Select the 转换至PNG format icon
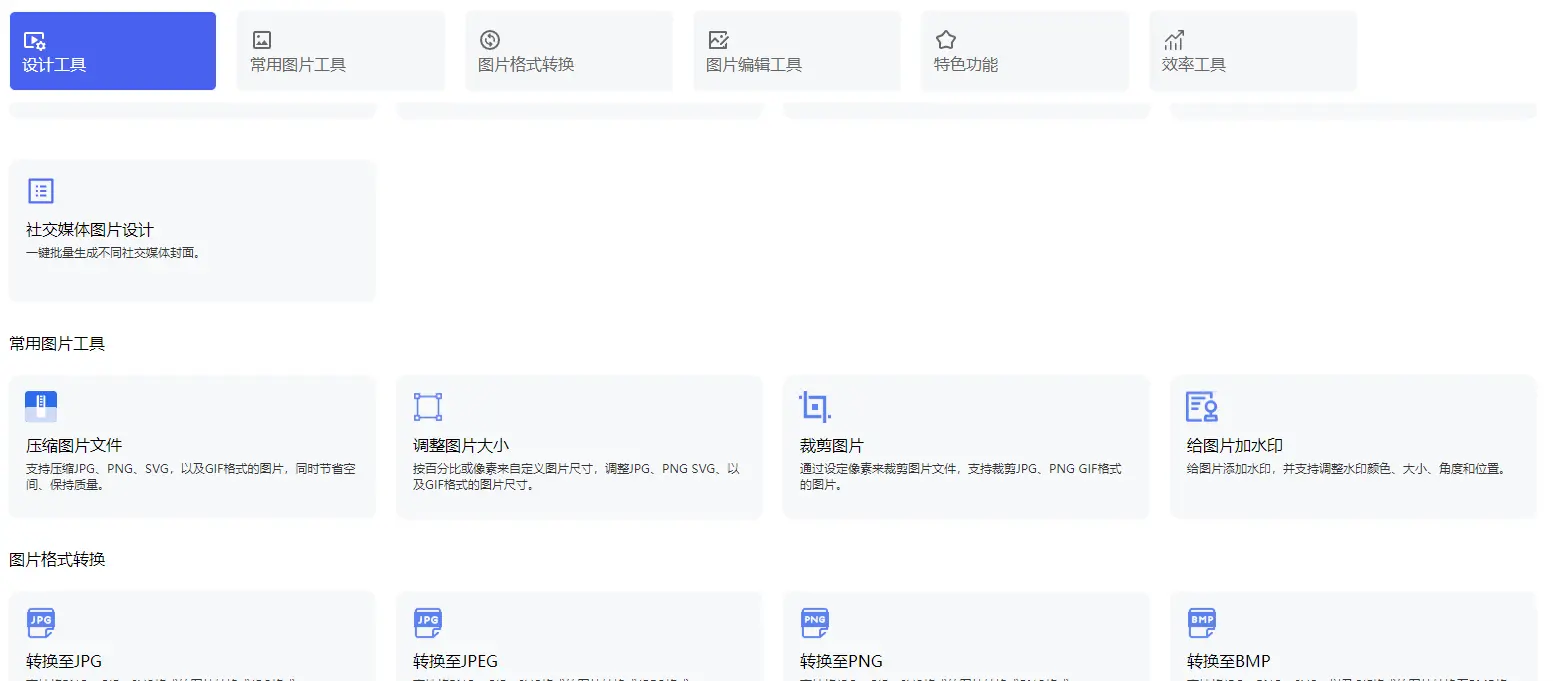Image resolution: width=1553 pixels, height=681 pixels. point(815,621)
